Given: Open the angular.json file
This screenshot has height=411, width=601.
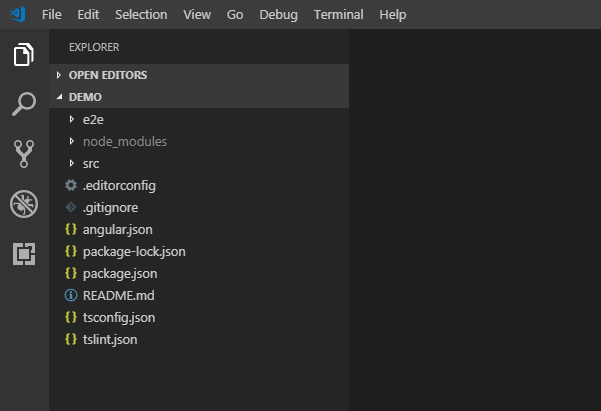Looking at the screenshot, I should pyautogui.click(x=117, y=229).
